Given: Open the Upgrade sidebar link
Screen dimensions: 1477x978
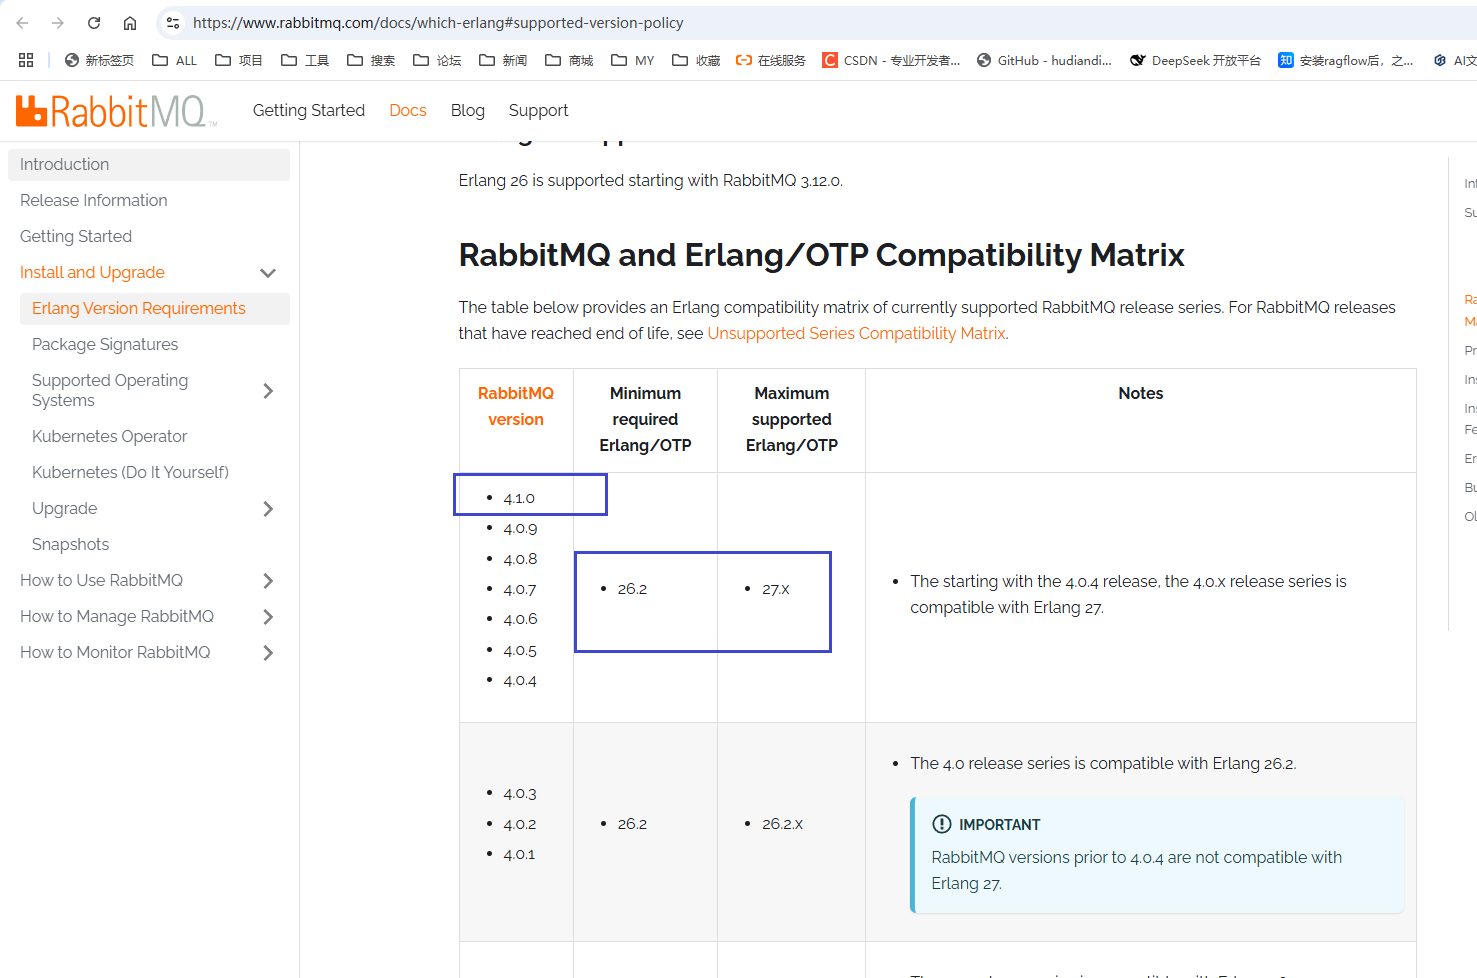Looking at the screenshot, I should point(65,508).
